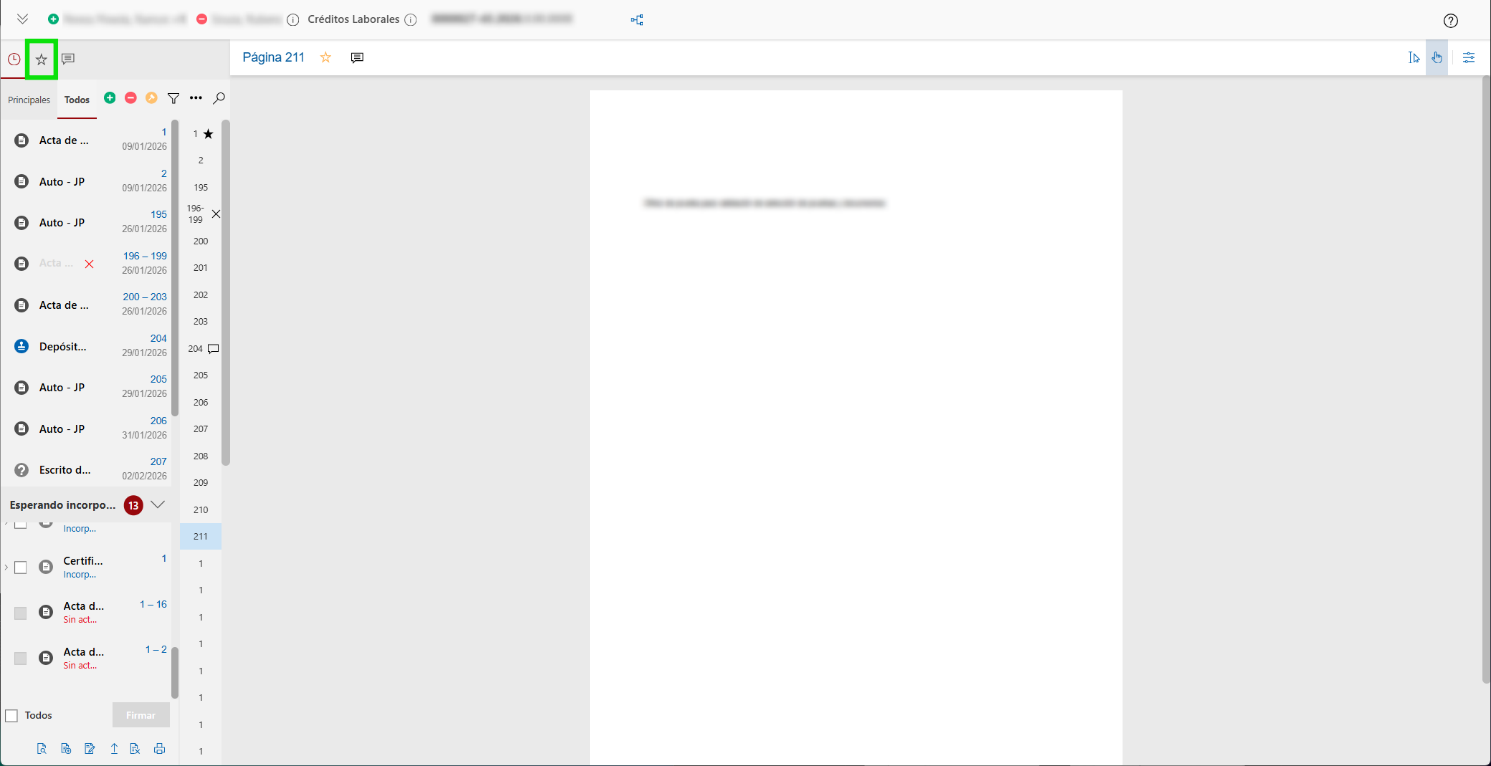Open page range link '200 – 203'
The image size is (1491, 766).
click(145, 297)
